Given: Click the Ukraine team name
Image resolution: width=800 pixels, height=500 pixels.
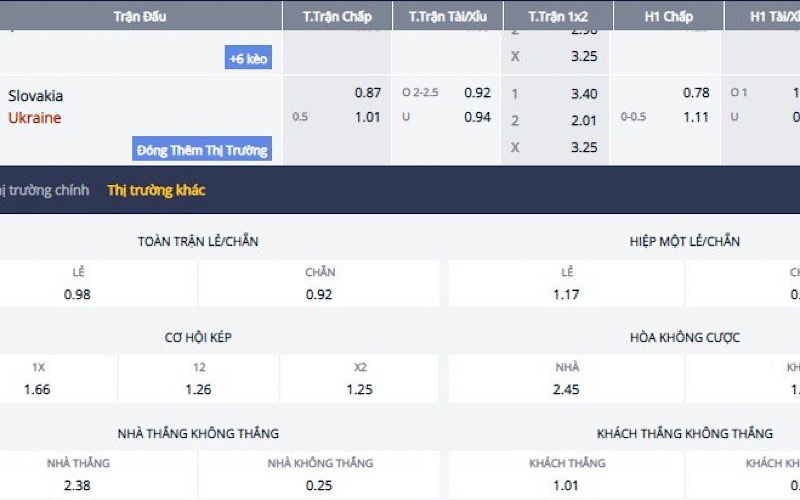Looking at the screenshot, I should pos(35,118).
